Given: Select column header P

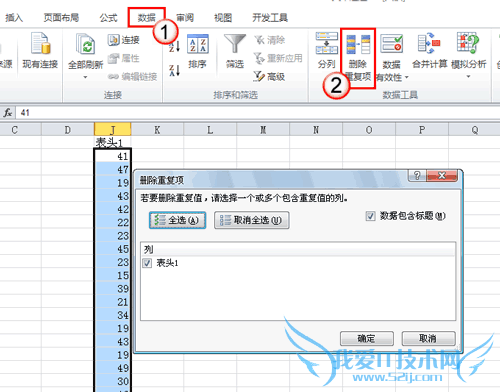Looking at the screenshot, I should pyautogui.click(x=422, y=129).
